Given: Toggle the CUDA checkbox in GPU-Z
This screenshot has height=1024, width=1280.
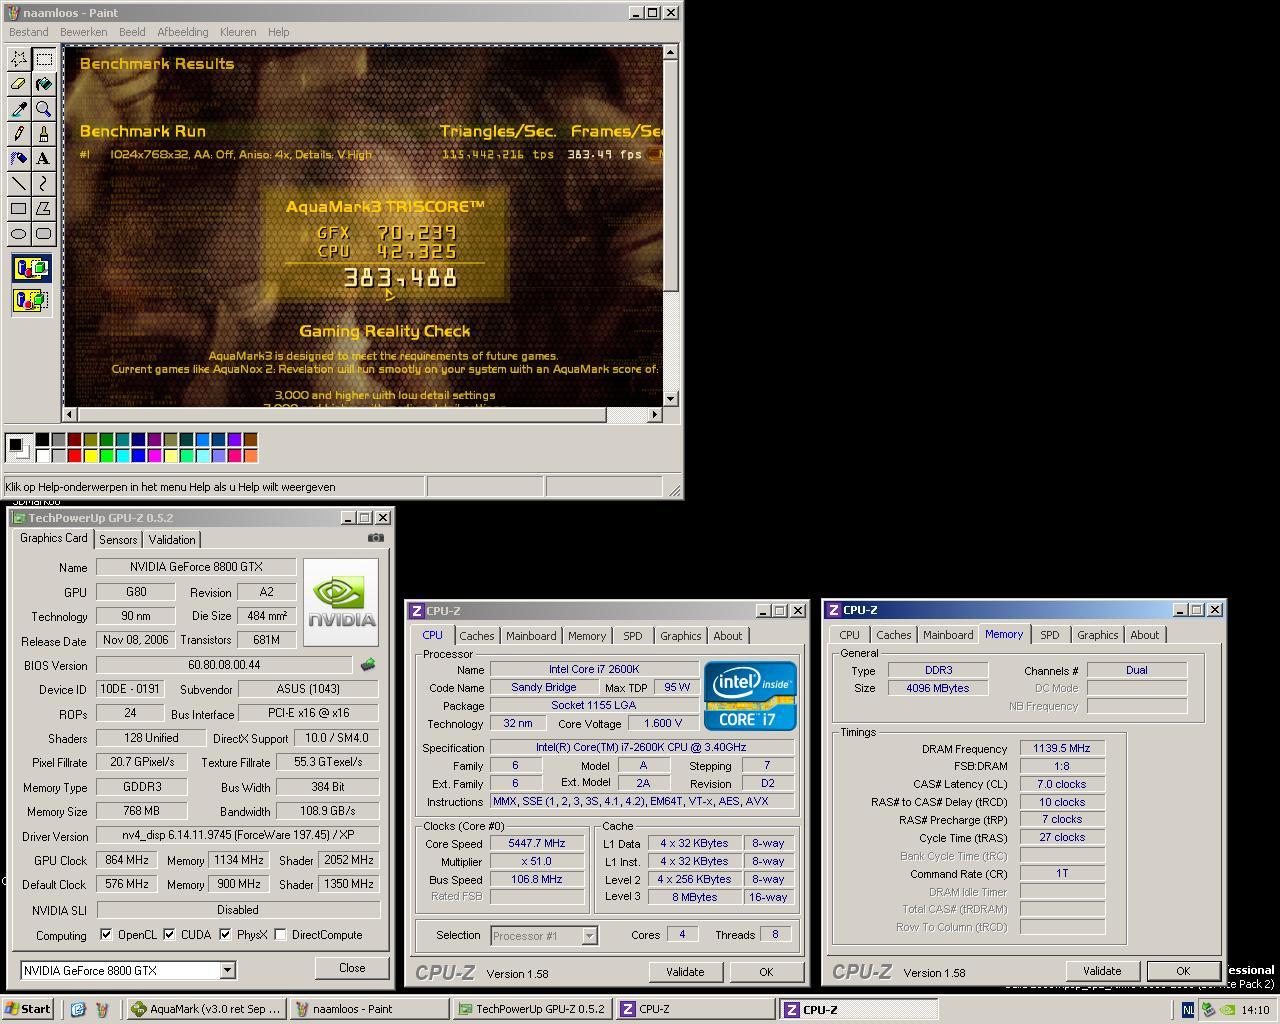Looking at the screenshot, I should [x=169, y=934].
